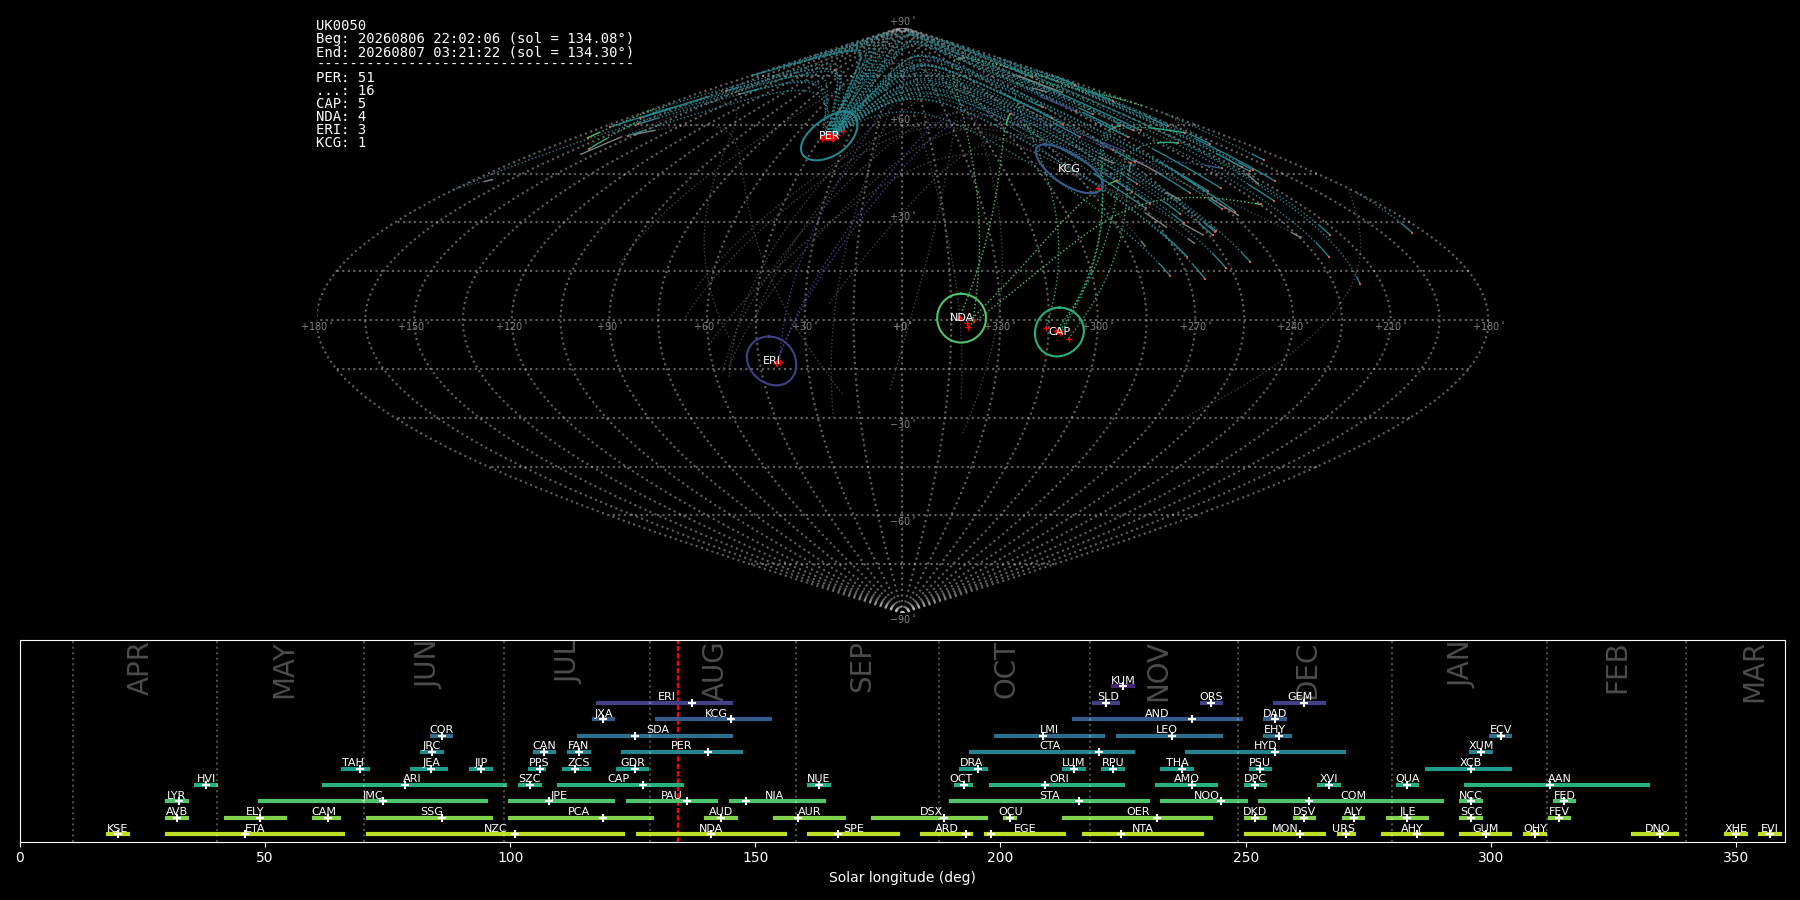1800x900 pixels.
Task: Click the AUR shower label in the timeline
Action: pyautogui.click(x=809, y=812)
